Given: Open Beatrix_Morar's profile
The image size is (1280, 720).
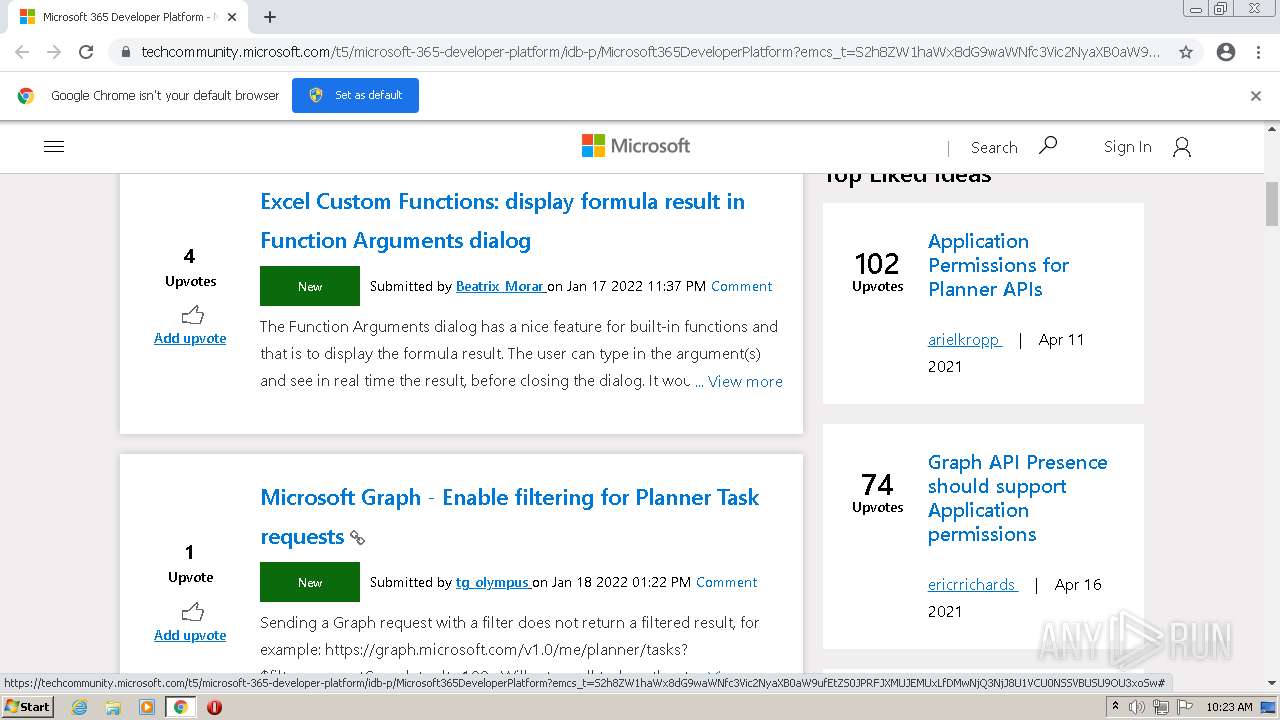Looking at the screenshot, I should coord(500,286).
